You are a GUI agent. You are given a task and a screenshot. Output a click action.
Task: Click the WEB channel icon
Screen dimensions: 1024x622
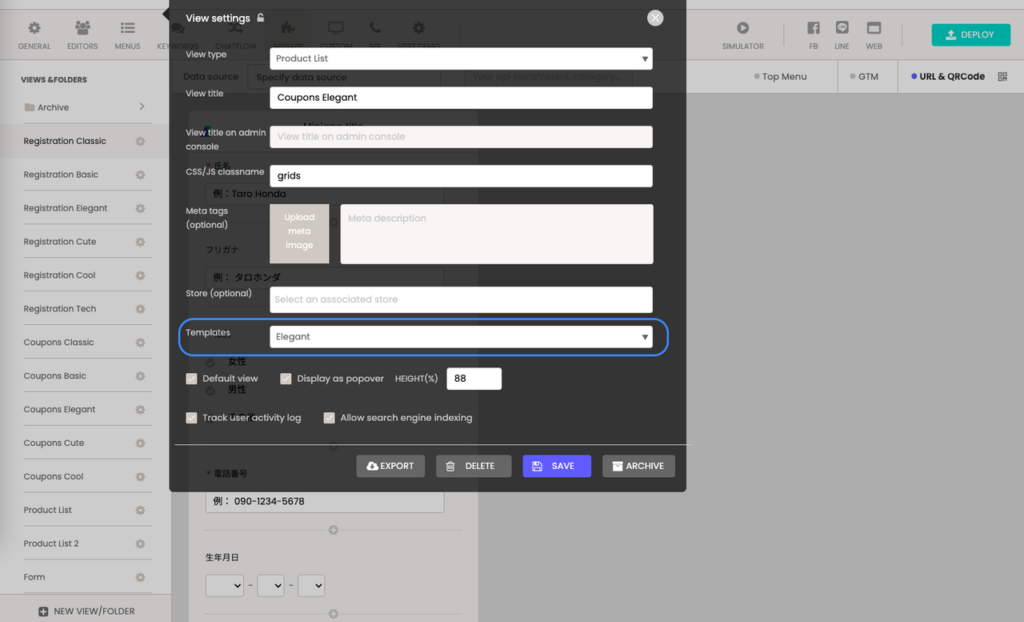[x=873, y=29]
